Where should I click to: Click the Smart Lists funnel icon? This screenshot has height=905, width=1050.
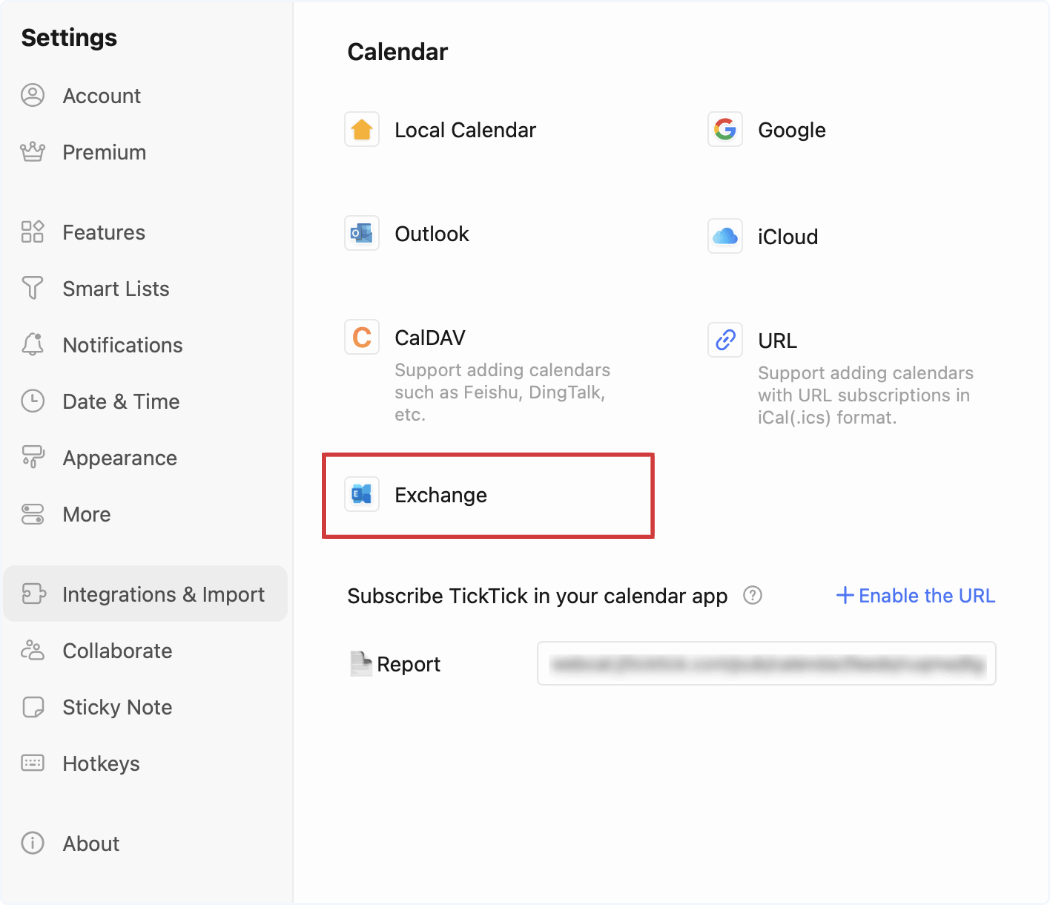(x=33, y=288)
